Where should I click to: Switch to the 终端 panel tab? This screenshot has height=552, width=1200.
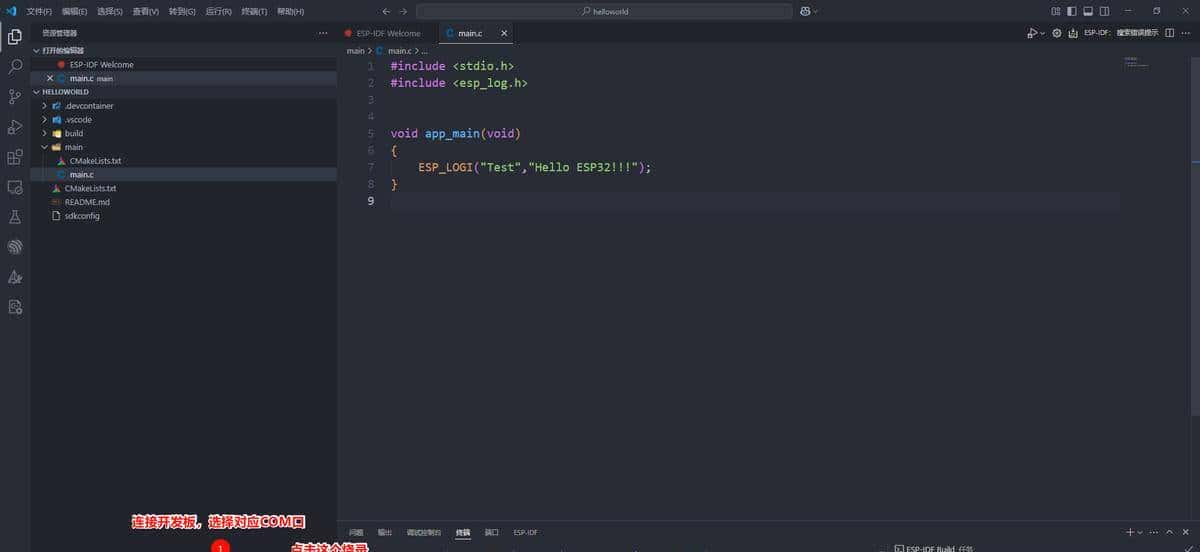click(462, 532)
